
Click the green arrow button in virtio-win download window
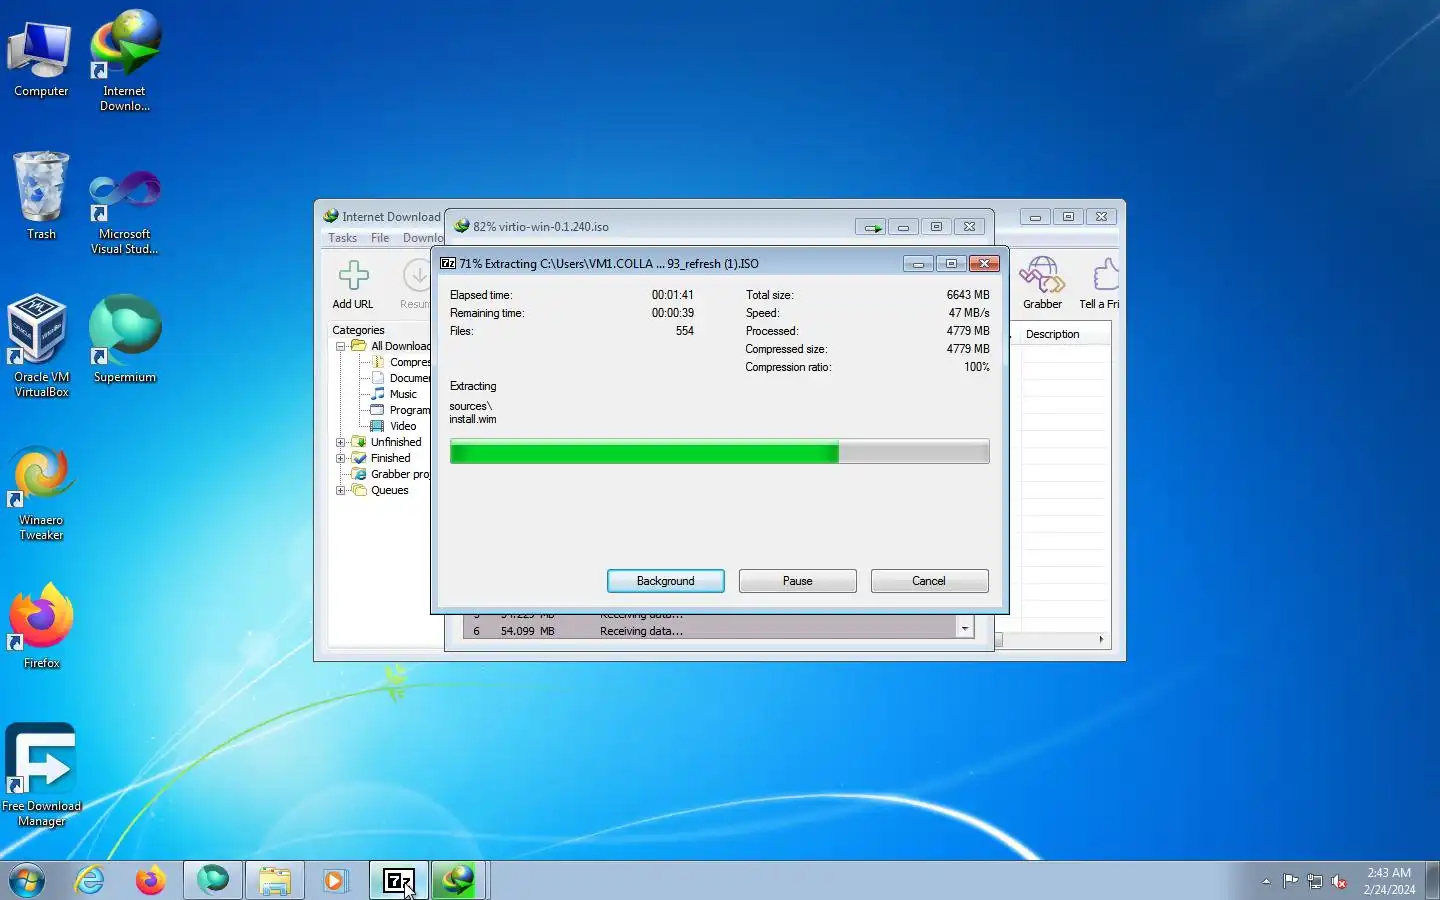872,227
